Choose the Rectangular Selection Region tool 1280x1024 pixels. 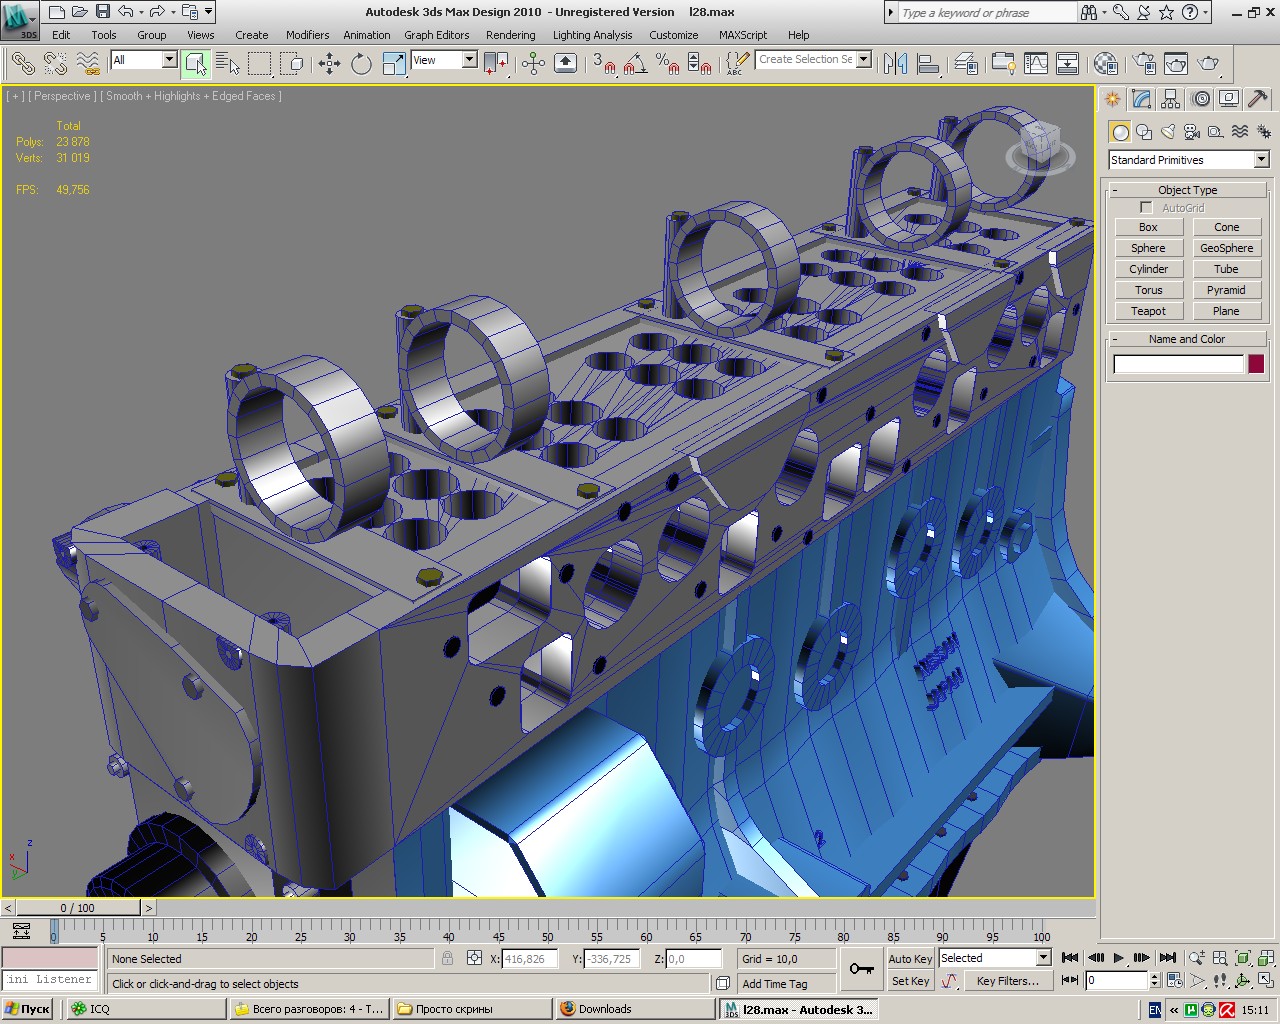tap(260, 64)
